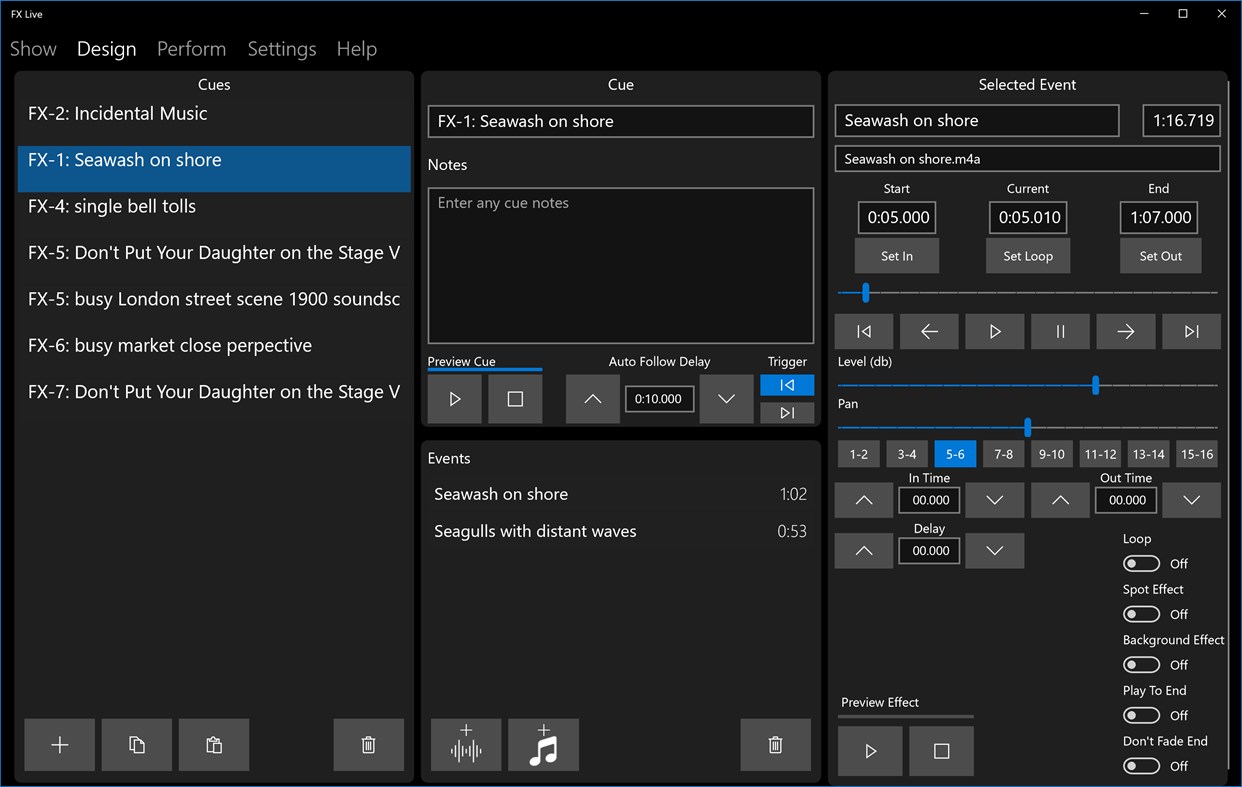Click the skip-to-end transport icon
Image resolution: width=1242 pixels, height=787 pixels.
(1191, 331)
